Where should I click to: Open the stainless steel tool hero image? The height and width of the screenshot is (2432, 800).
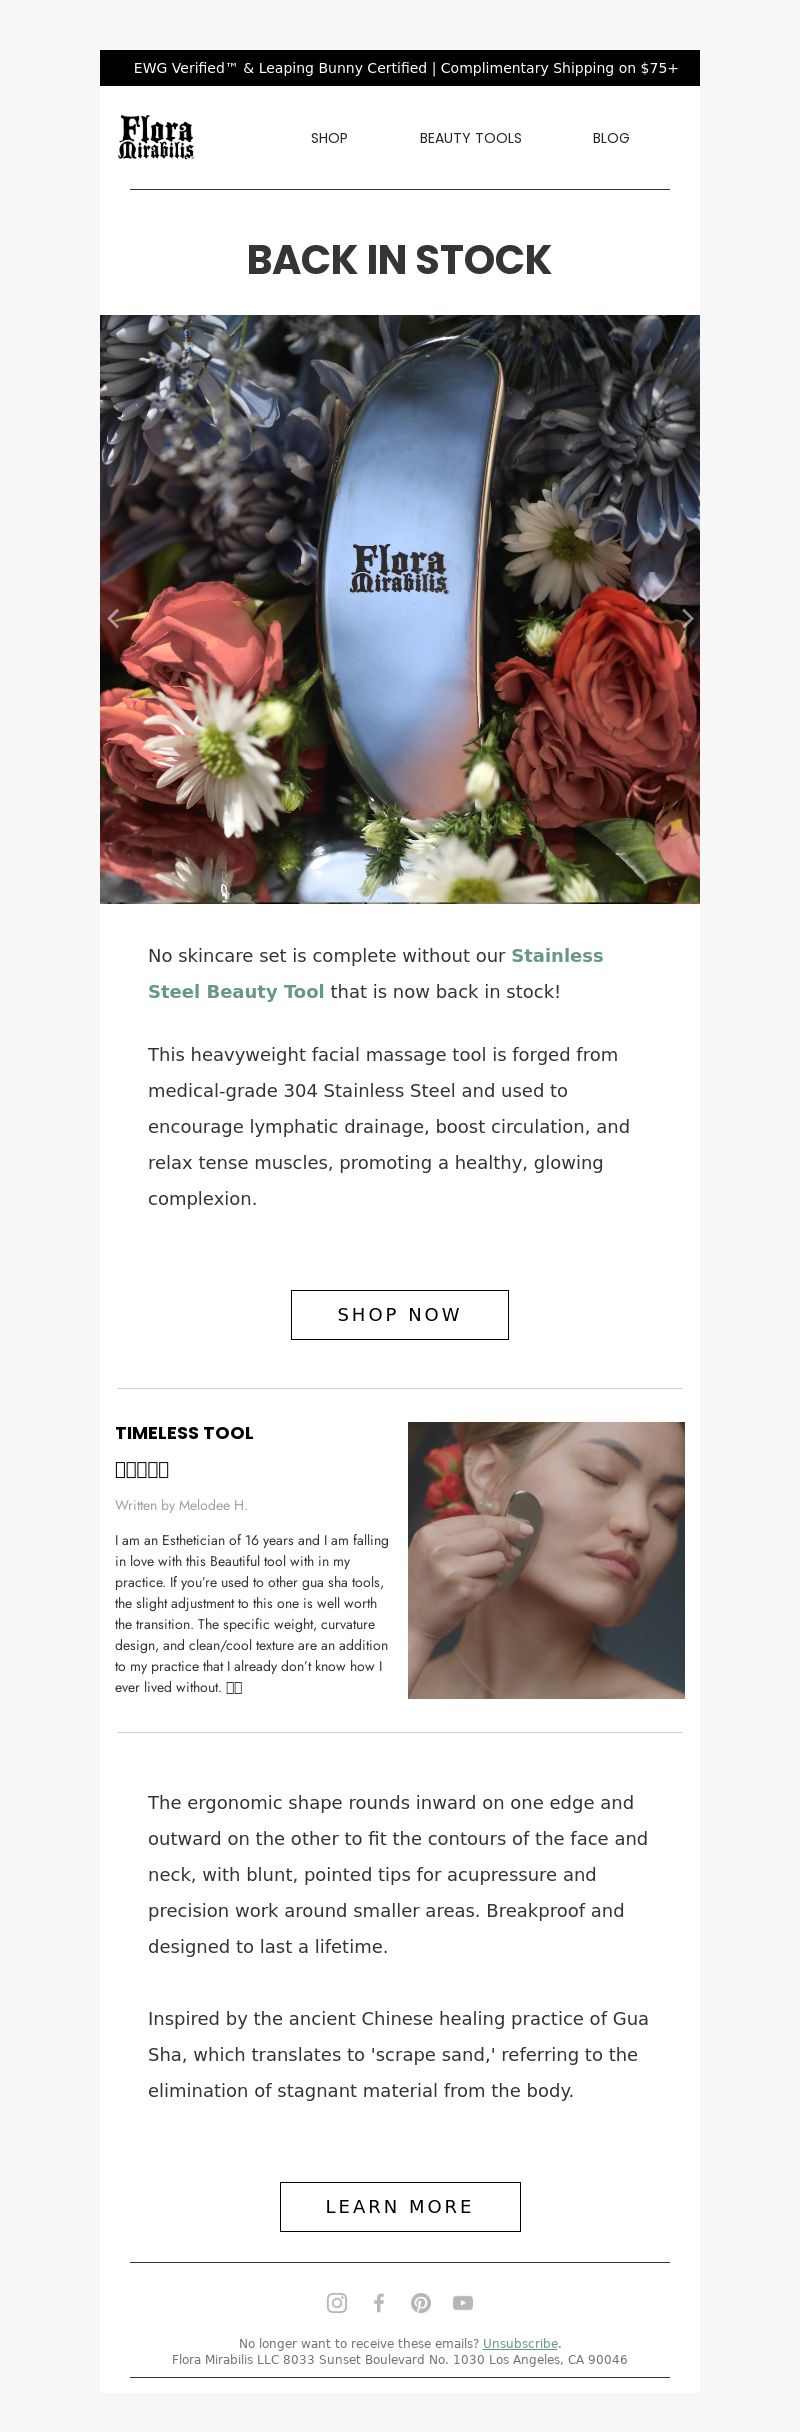point(400,609)
